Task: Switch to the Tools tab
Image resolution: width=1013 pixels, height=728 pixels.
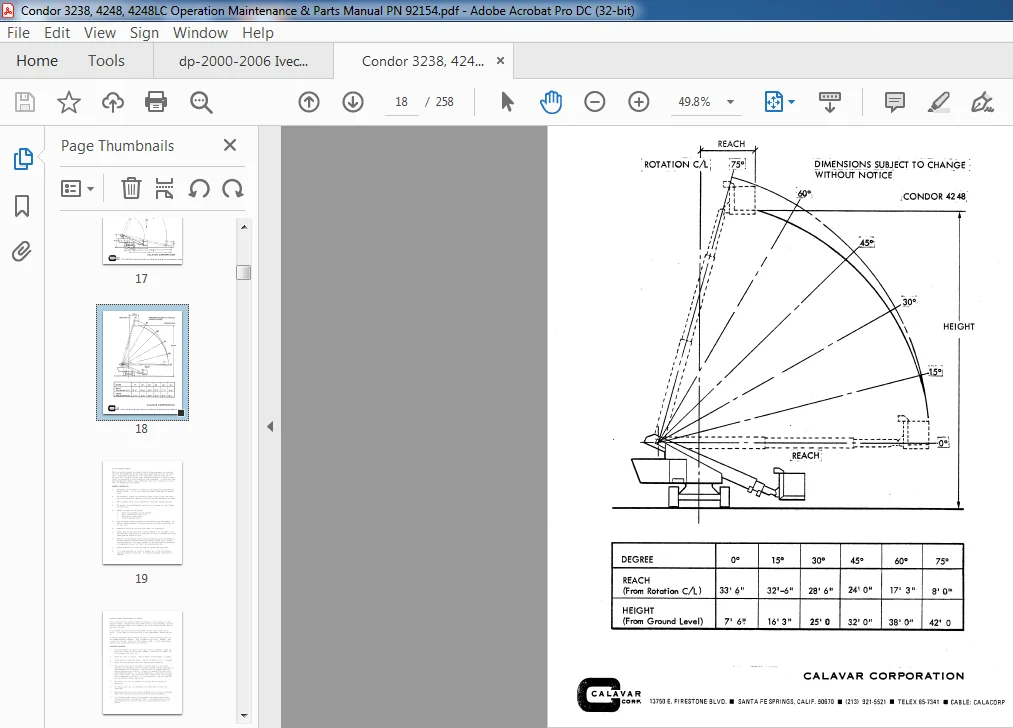Action: click(x=106, y=61)
